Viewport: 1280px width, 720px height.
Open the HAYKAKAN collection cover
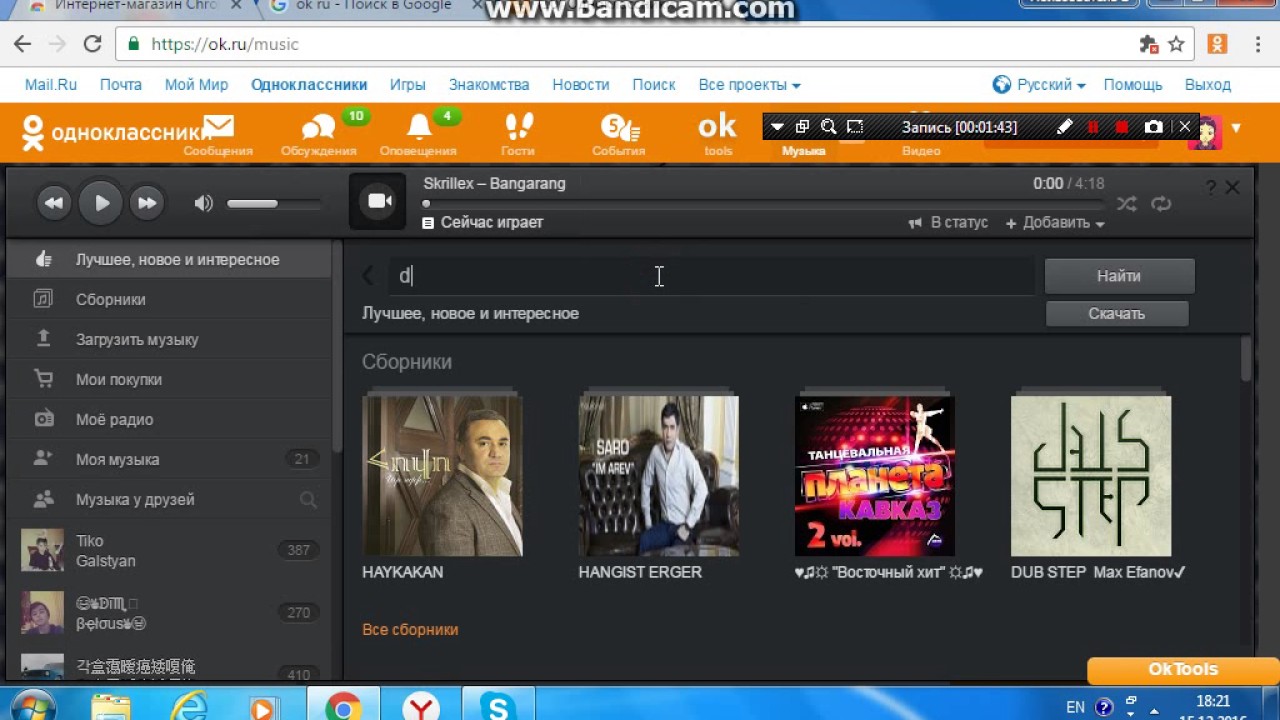442,476
